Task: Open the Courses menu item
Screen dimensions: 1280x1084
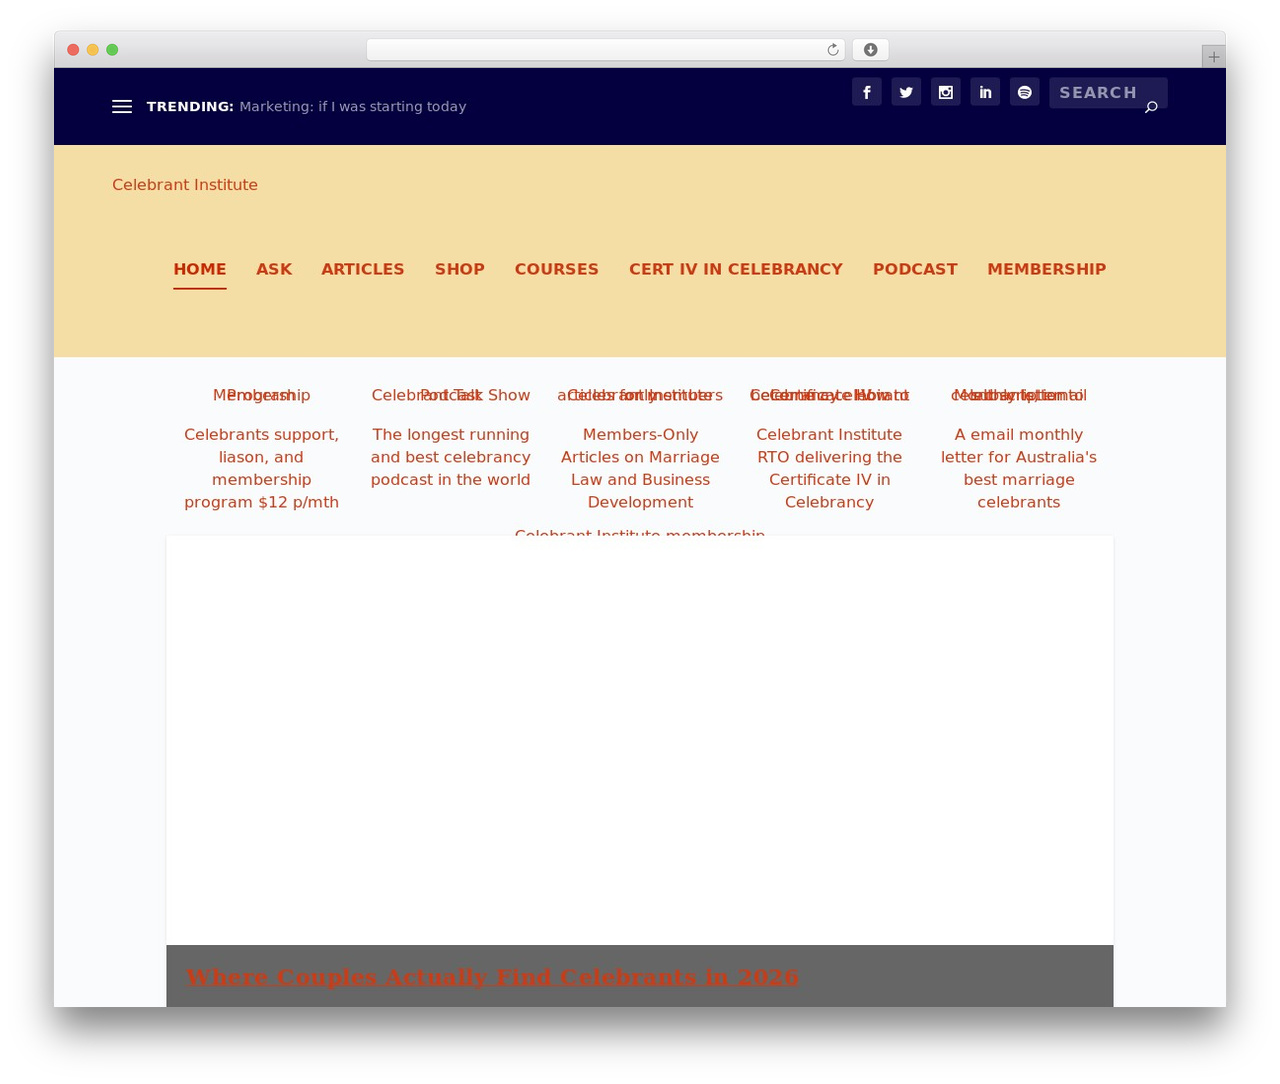Action: [x=557, y=269]
